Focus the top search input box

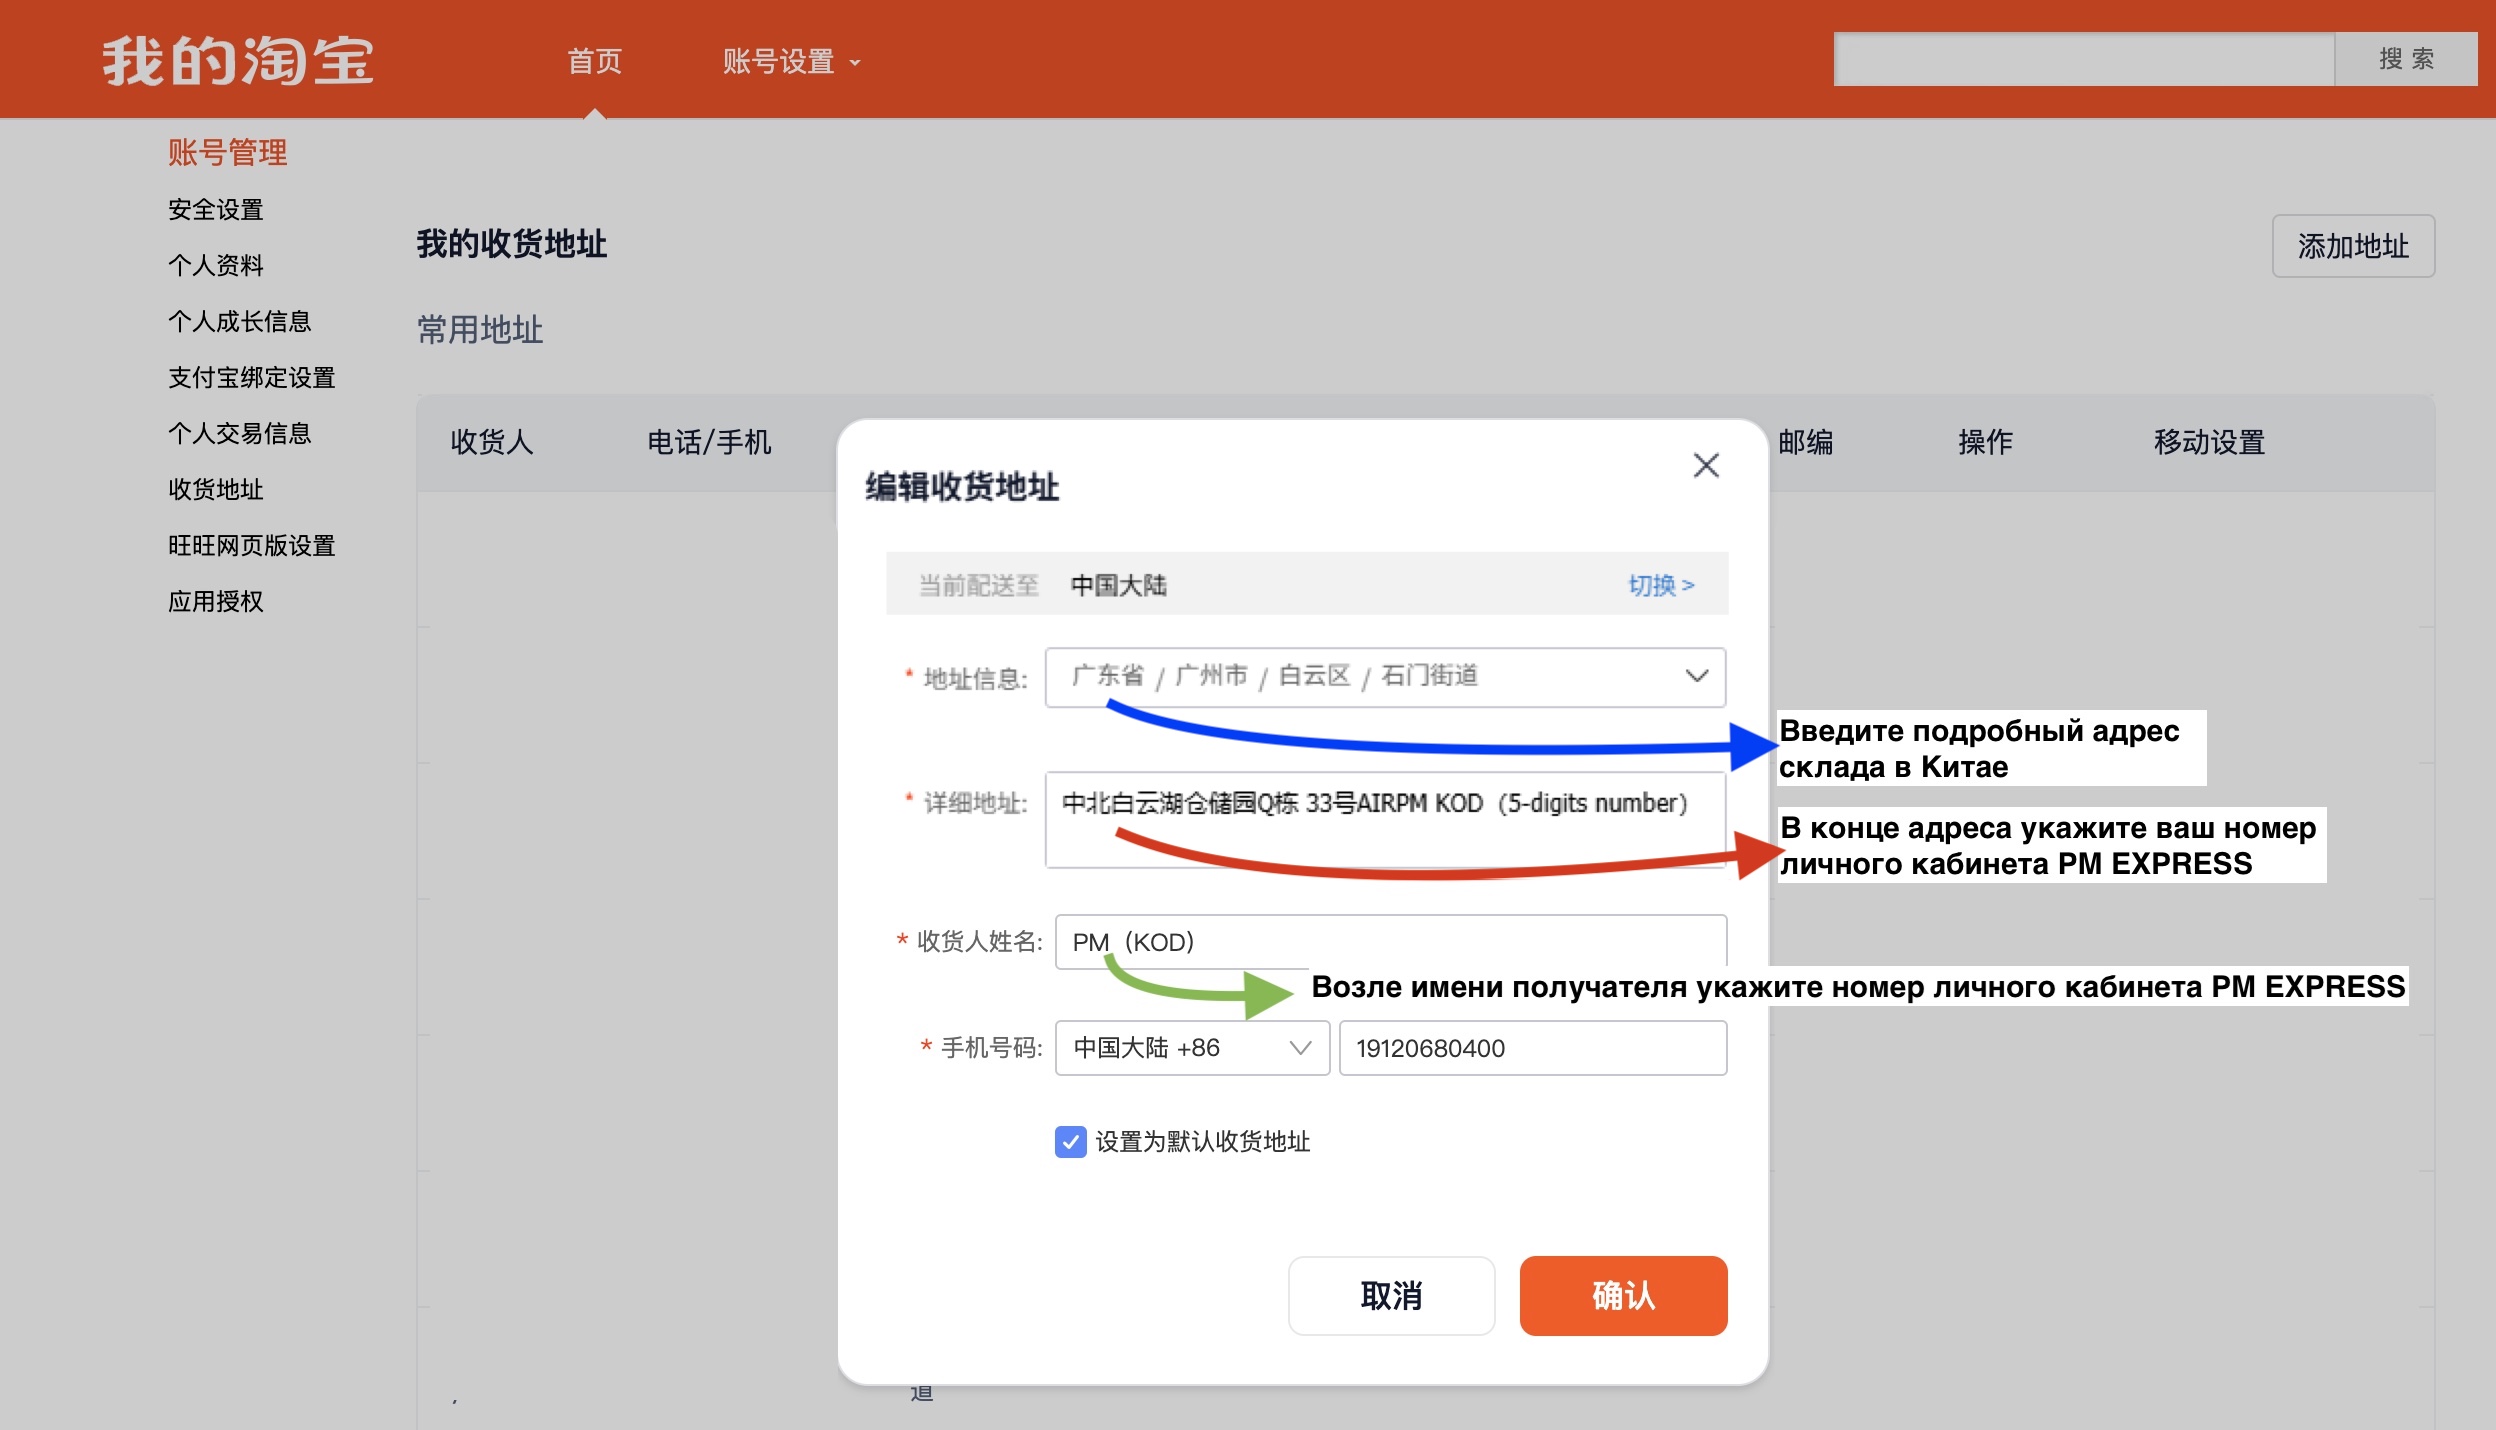point(2083,60)
